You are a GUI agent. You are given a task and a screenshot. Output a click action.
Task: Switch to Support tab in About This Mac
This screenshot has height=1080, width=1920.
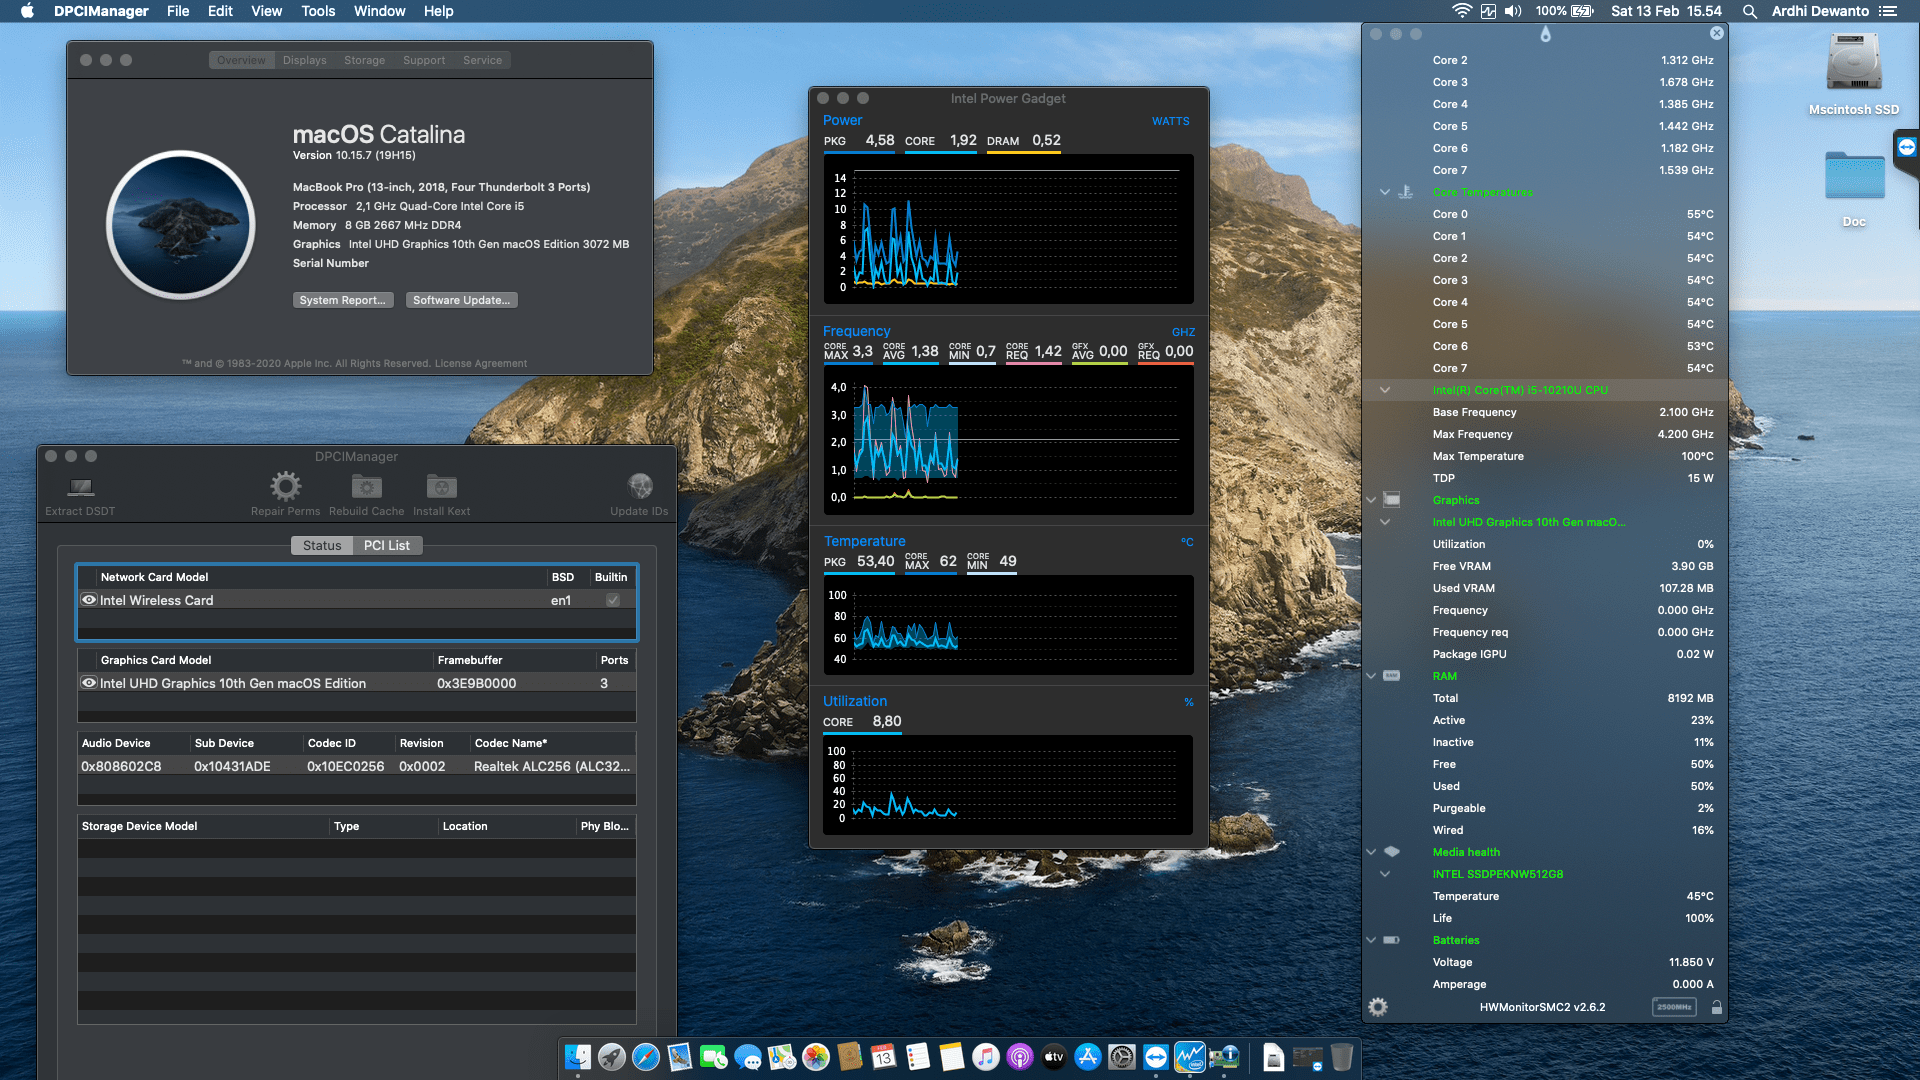pyautogui.click(x=424, y=60)
